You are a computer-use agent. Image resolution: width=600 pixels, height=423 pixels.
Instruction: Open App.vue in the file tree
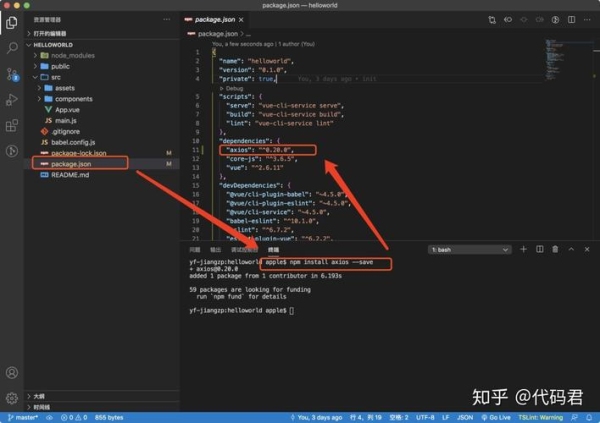point(67,110)
